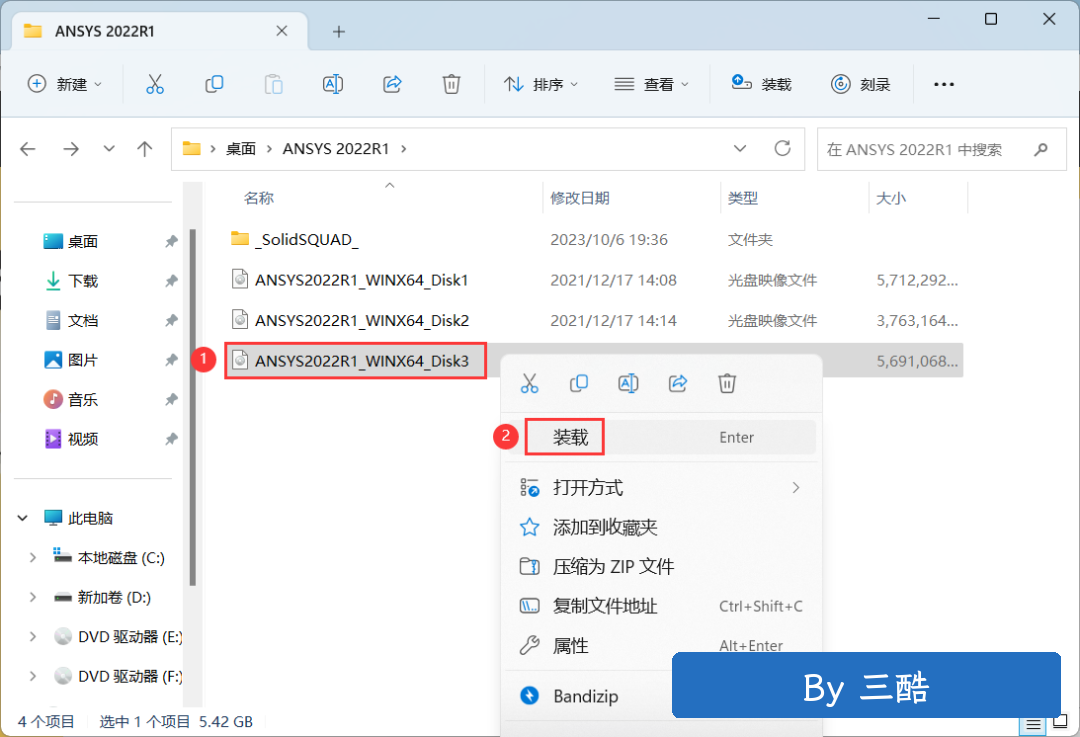The height and width of the screenshot is (737, 1080).
Task: Click the search box for ANSYS 2022R1
Action: pos(942,149)
